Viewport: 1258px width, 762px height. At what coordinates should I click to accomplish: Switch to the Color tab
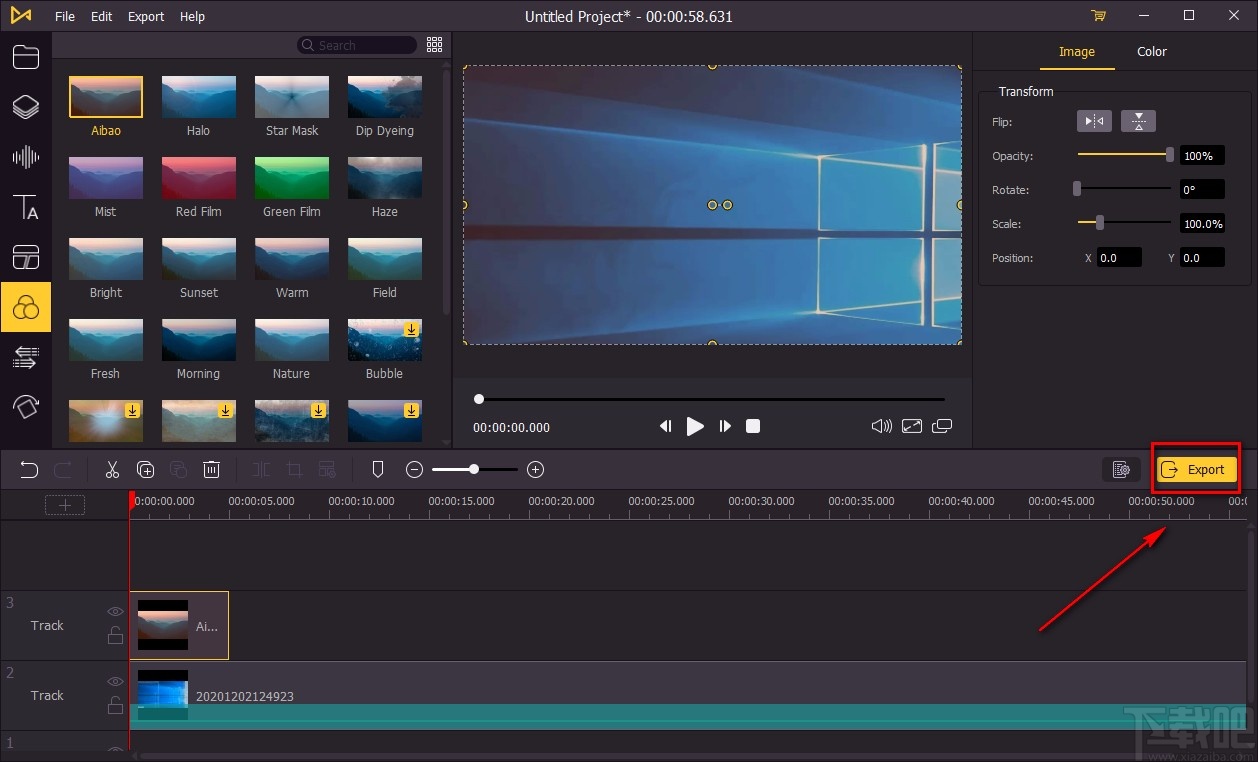[x=1151, y=52]
